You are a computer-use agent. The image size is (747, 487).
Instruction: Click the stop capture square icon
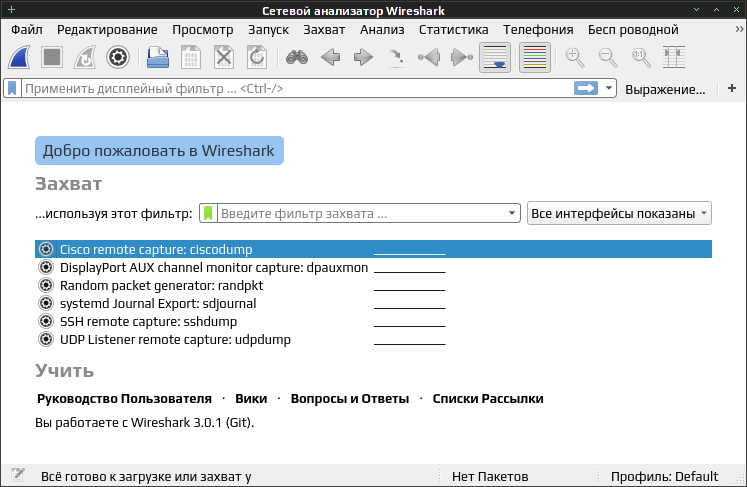52,58
